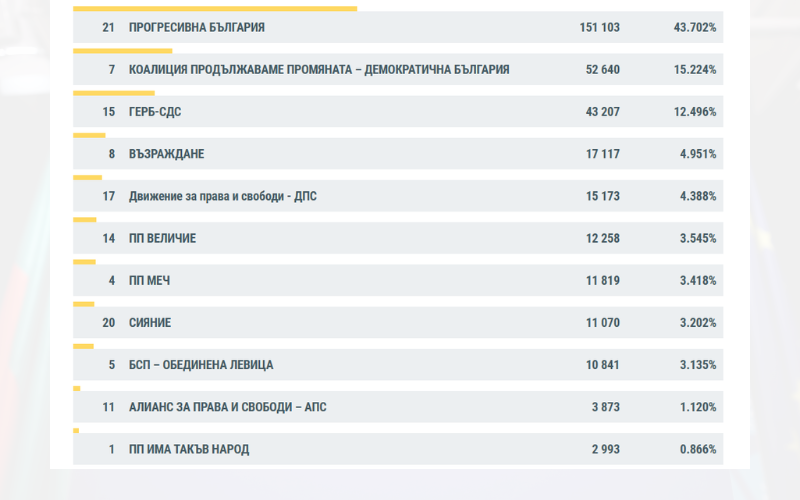Click the СИЯНИЕ party name
Viewport: 800px width, 500px height.
pyautogui.click(x=150, y=323)
